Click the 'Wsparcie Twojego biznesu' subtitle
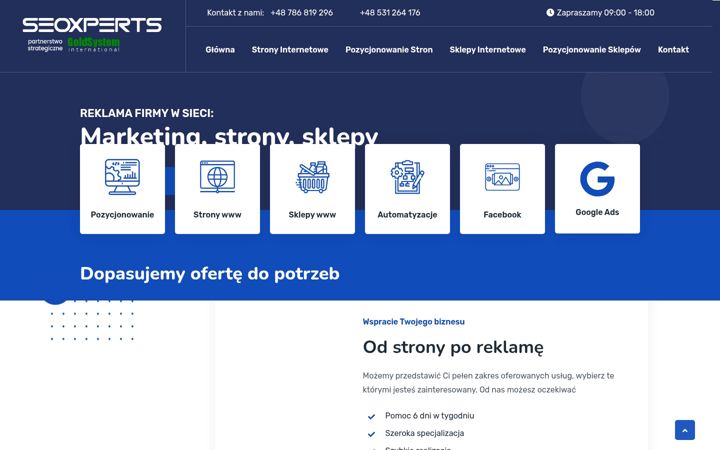This screenshot has width=720, height=450. (x=413, y=321)
